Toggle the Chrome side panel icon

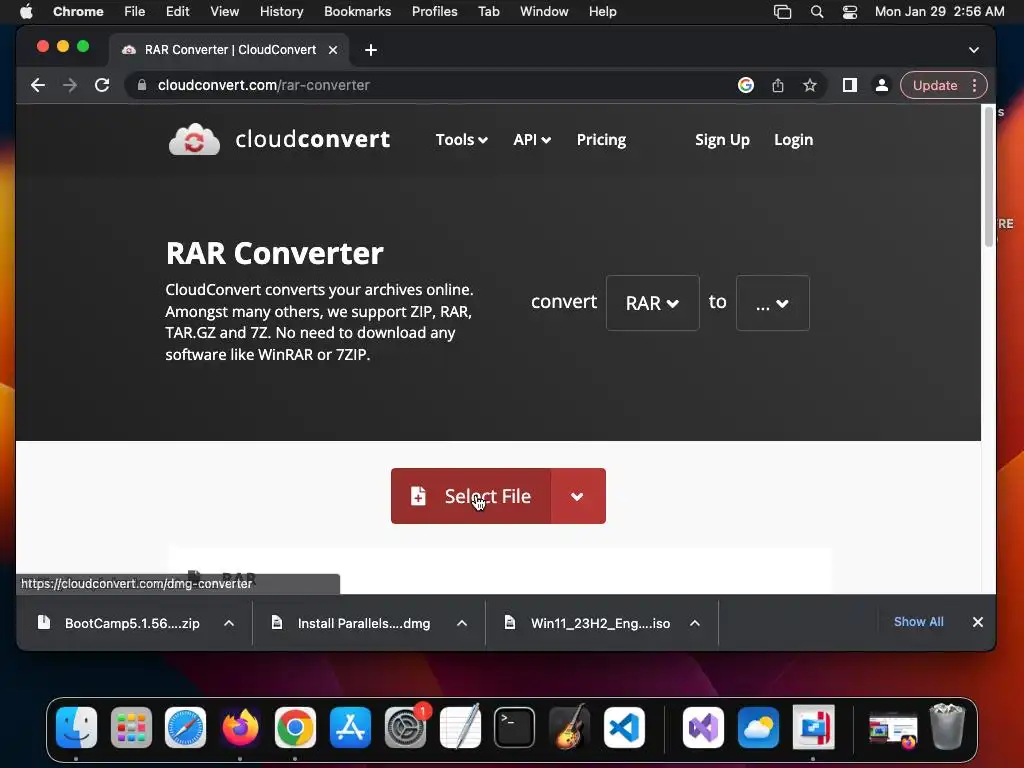click(x=850, y=85)
